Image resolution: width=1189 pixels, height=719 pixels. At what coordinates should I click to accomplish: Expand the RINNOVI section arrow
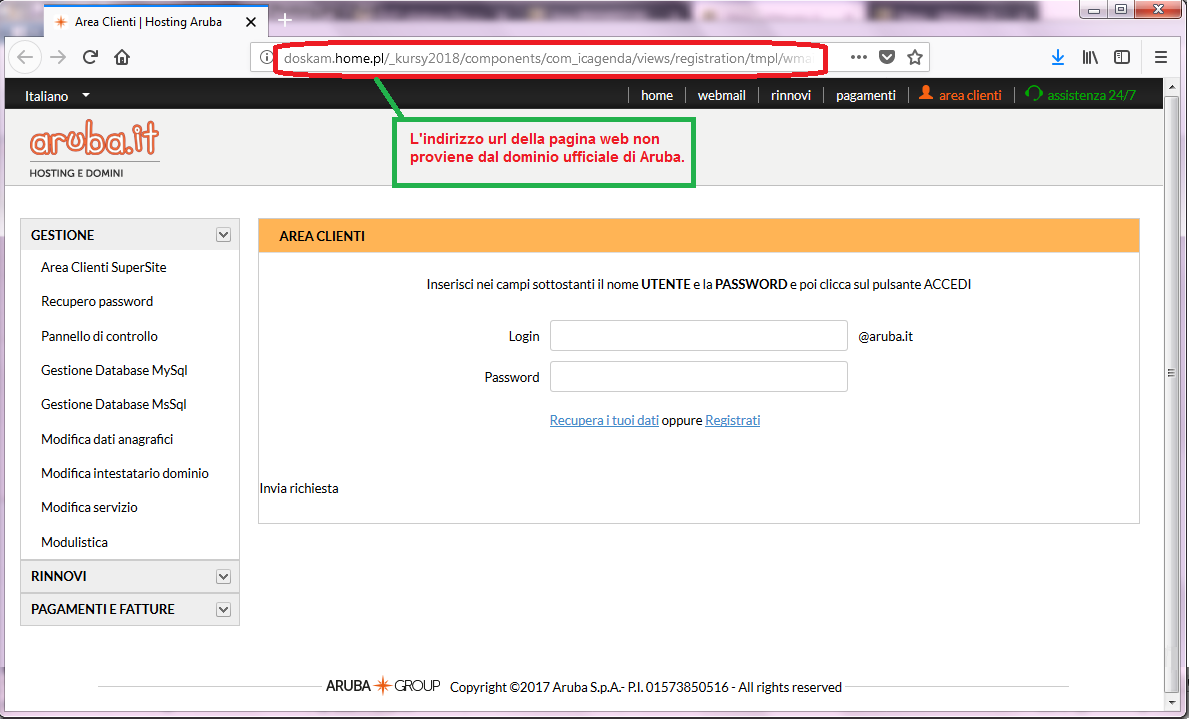(x=223, y=576)
